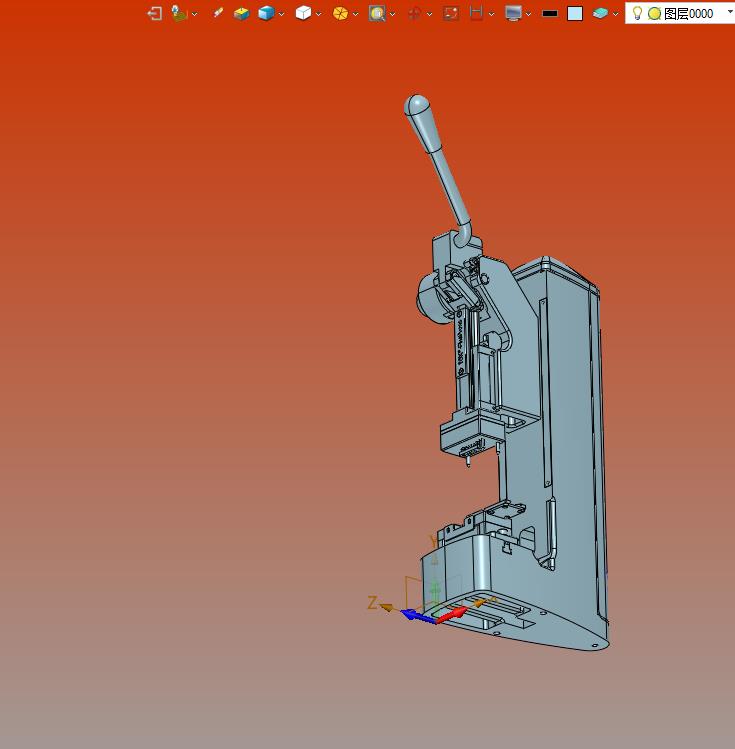This screenshot has width=735, height=749.
Task: Click the black color swatch
Action: point(550,14)
